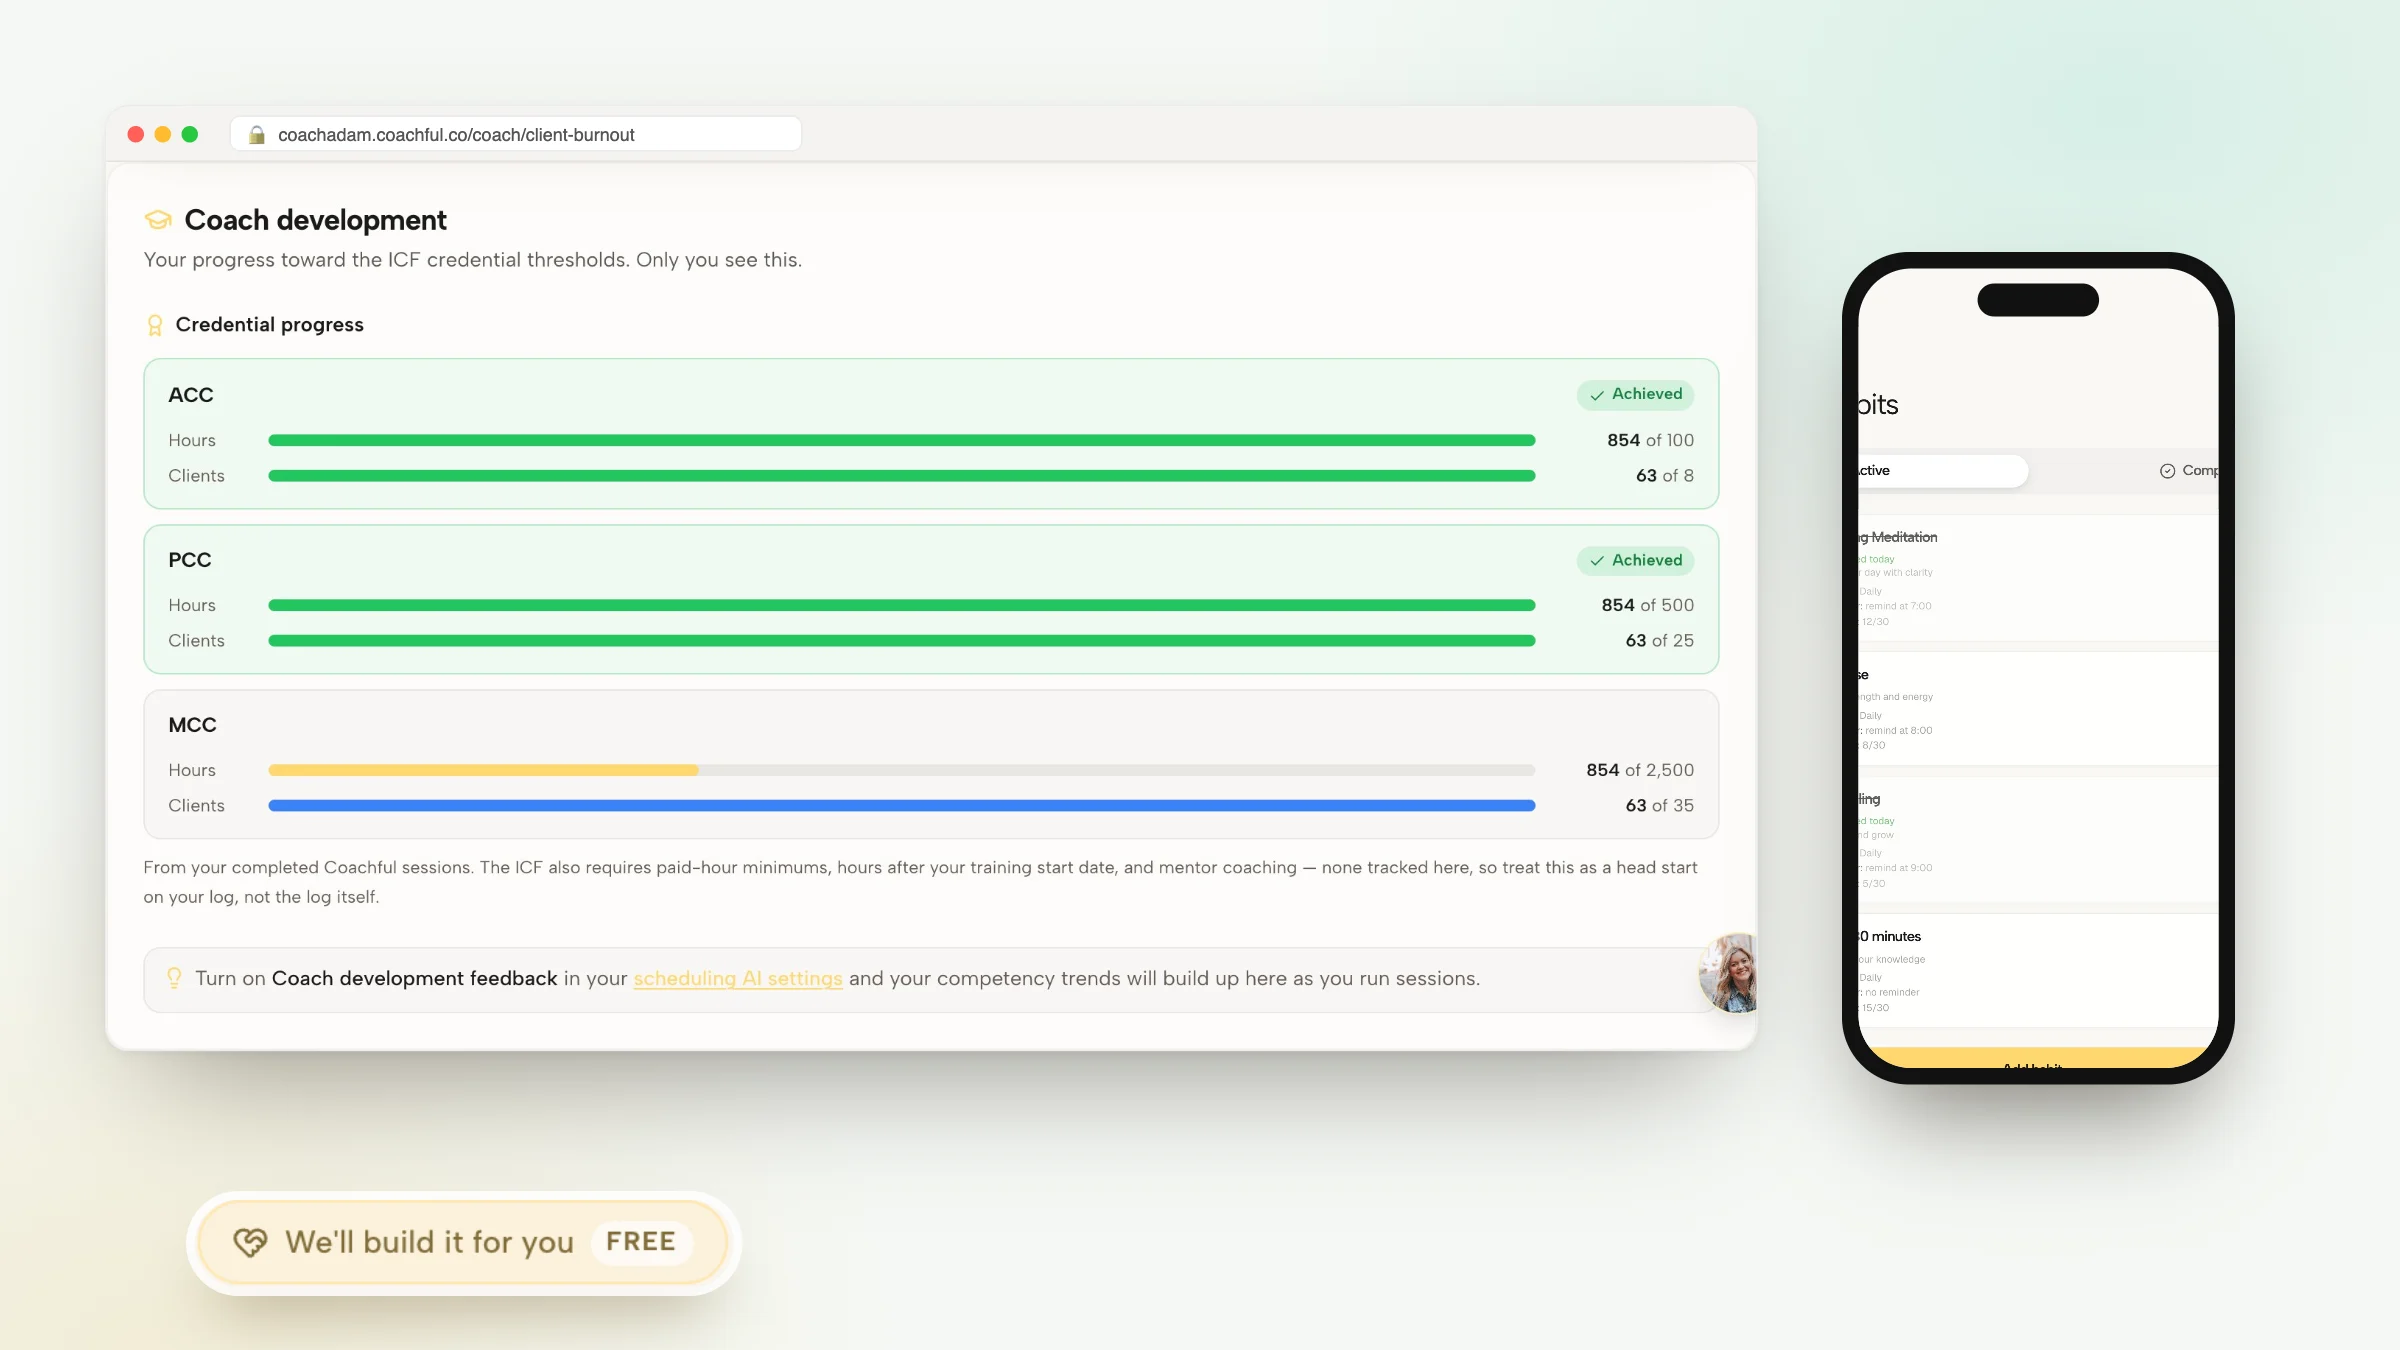Click the lightbulb icon in the feedback tip
The height and width of the screenshot is (1350, 2400).
click(x=174, y=978)
